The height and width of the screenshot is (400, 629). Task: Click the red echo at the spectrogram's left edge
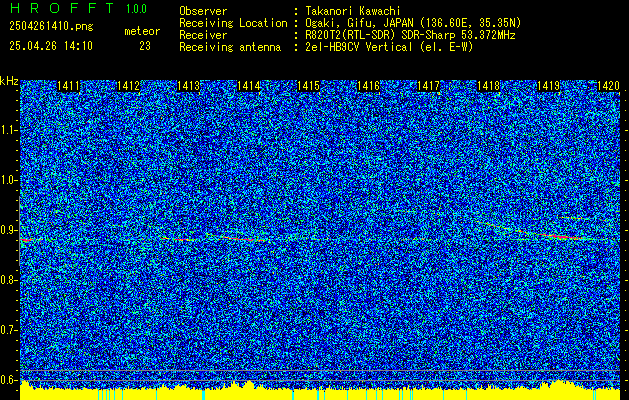click(26, 240)
